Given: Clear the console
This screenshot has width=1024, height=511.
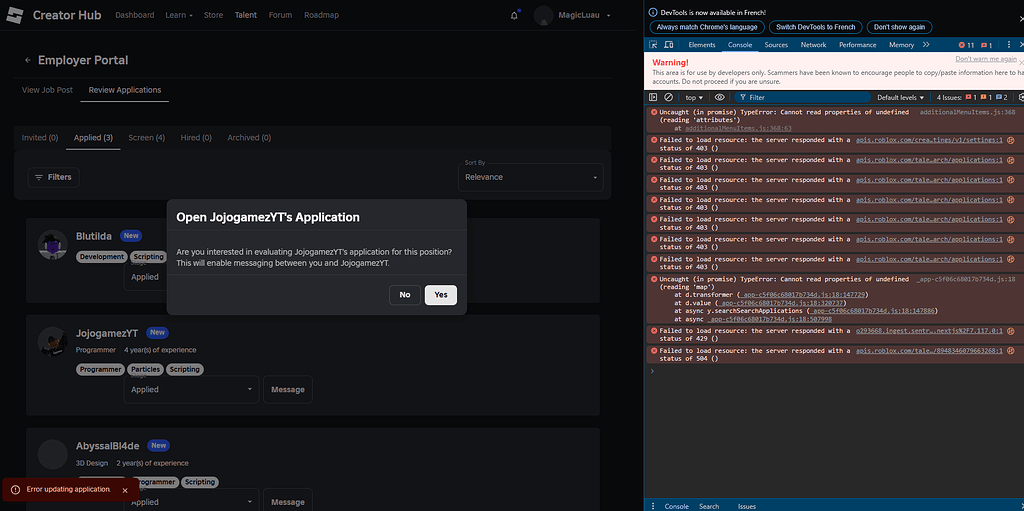Looking at the screenshot, I should [x=668, y=97].
